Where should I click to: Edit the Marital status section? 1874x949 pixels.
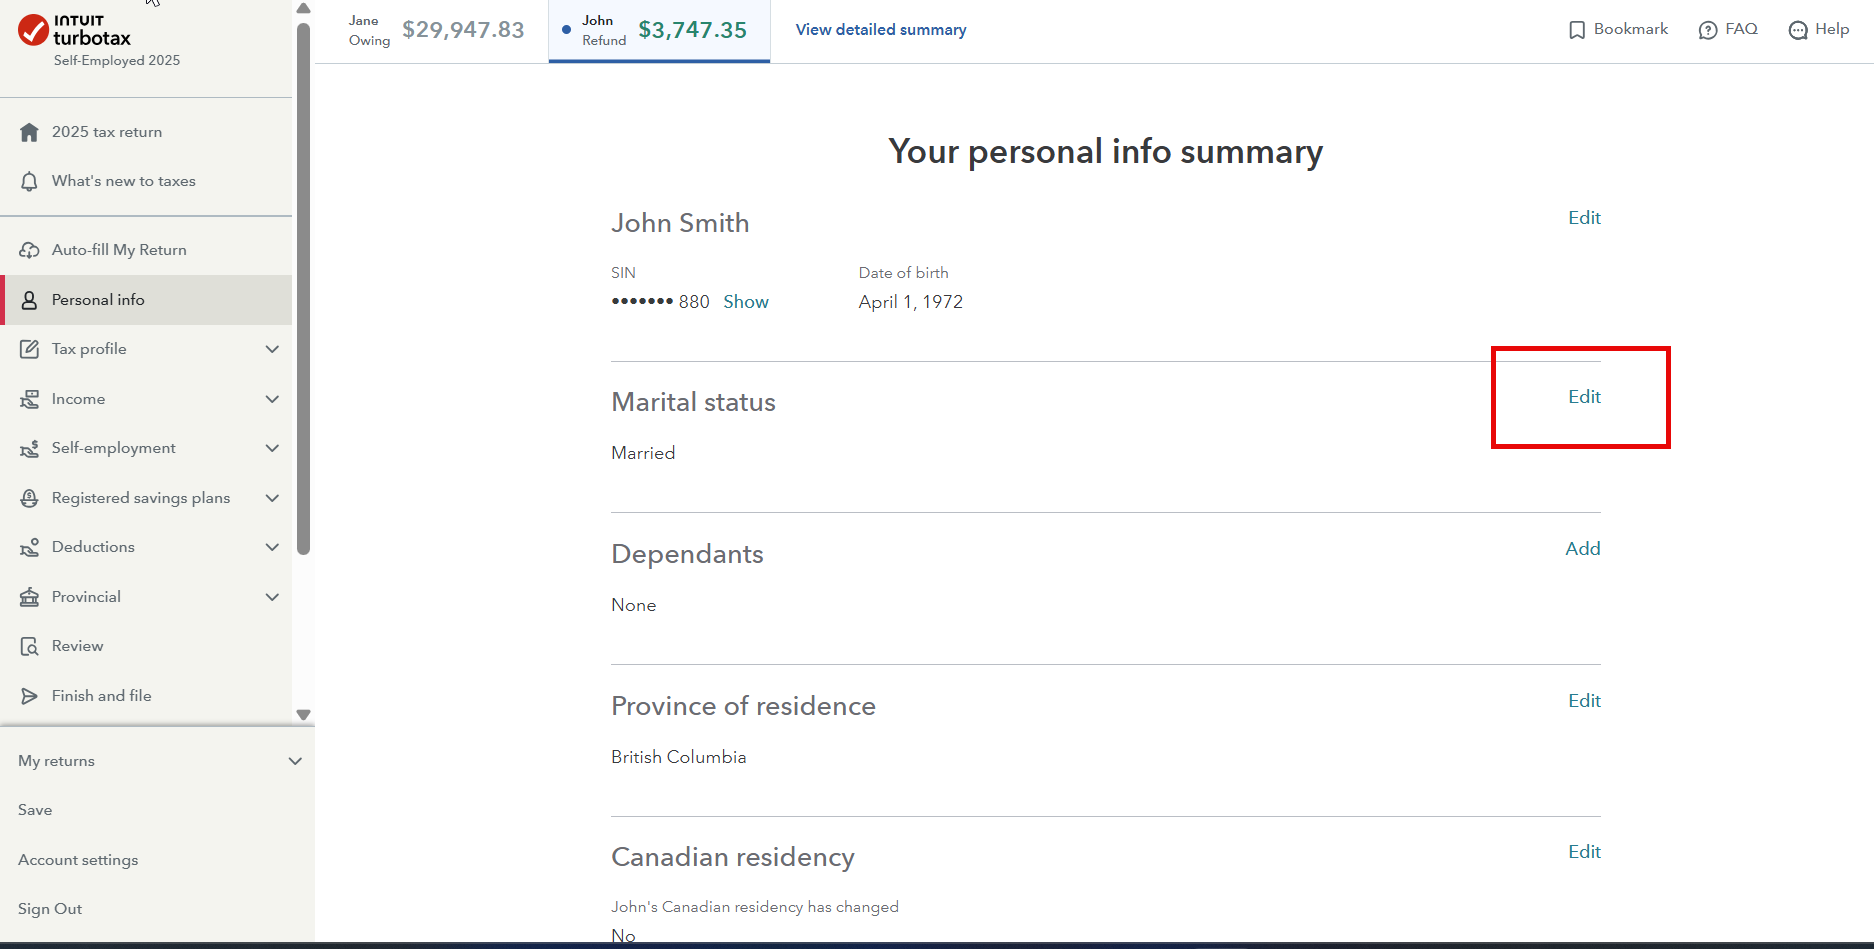coord(1584,397)
